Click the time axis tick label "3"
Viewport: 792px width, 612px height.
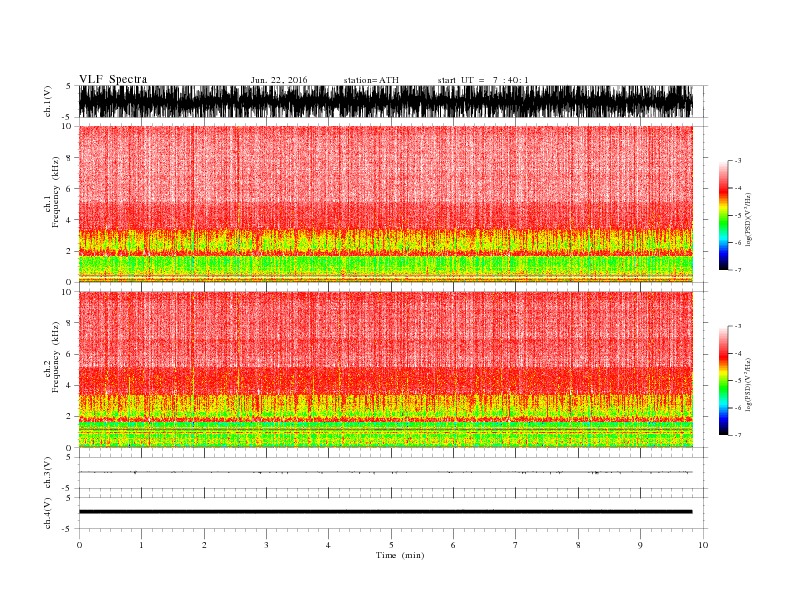point(266,545)
